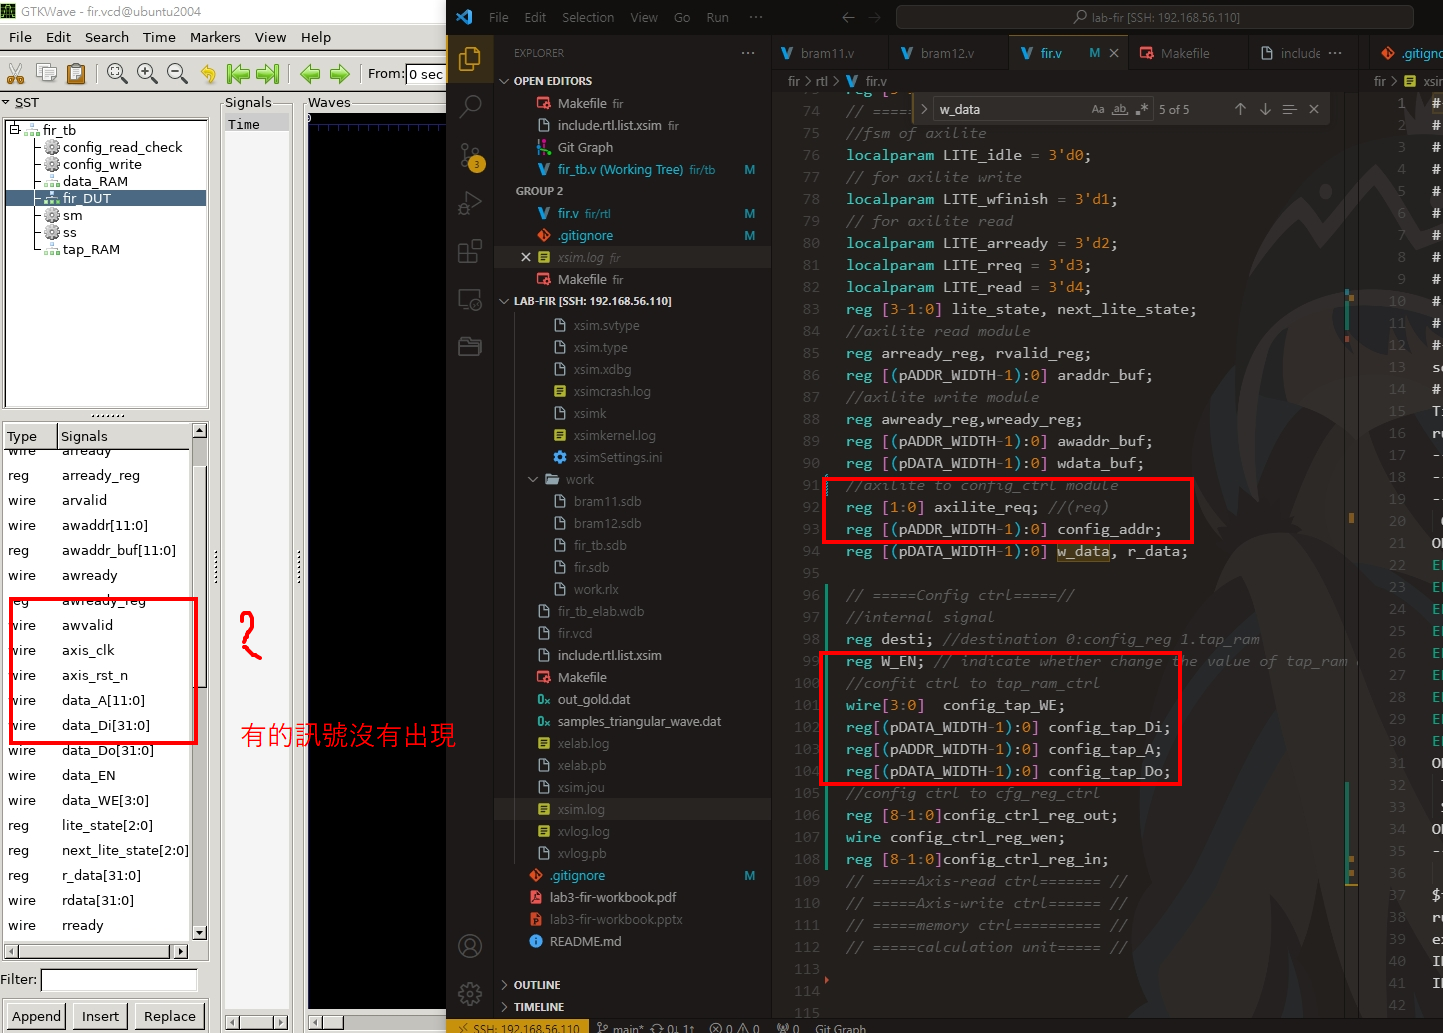1443x1033 pixels.
Task: Toggle Find in Selection in find widget
Action: point(1289,109)
